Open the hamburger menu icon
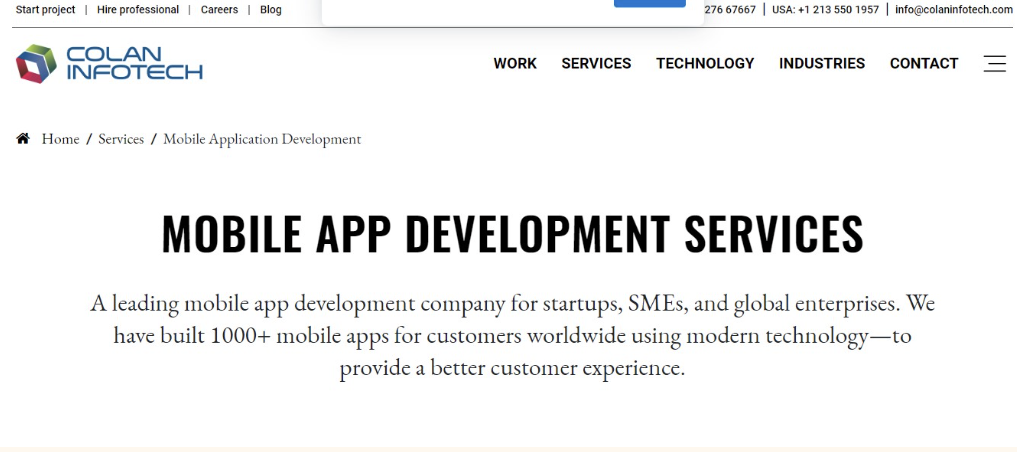The image size is (1017, 452). (994, 63)
